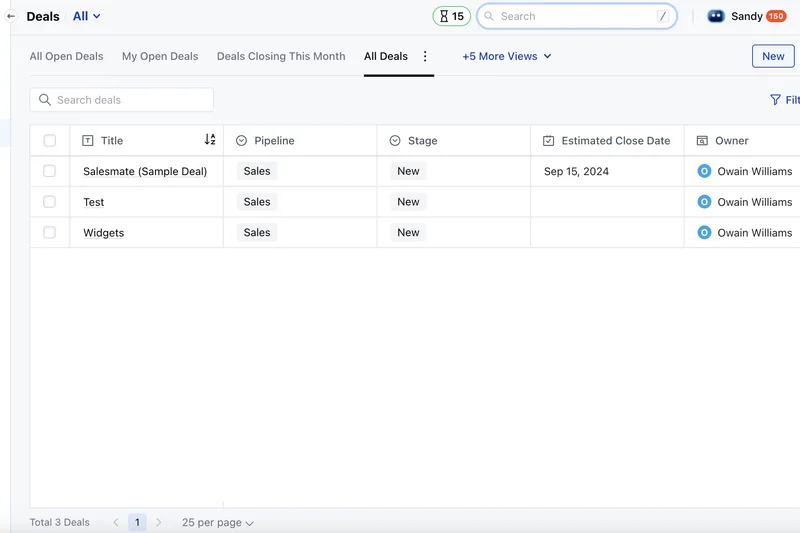Switch to Deals Closing This Month tab
800x533 pixels.
tap(281, 57)
